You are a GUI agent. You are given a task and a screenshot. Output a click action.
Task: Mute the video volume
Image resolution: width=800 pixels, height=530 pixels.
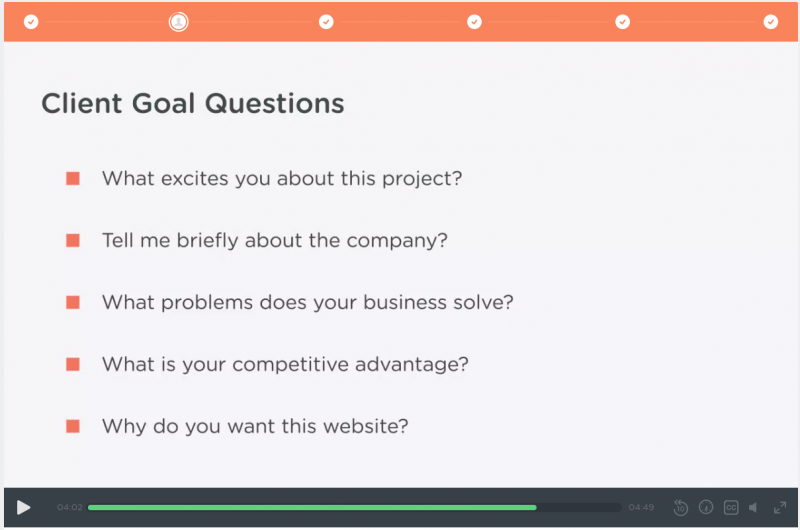[754, 508]
